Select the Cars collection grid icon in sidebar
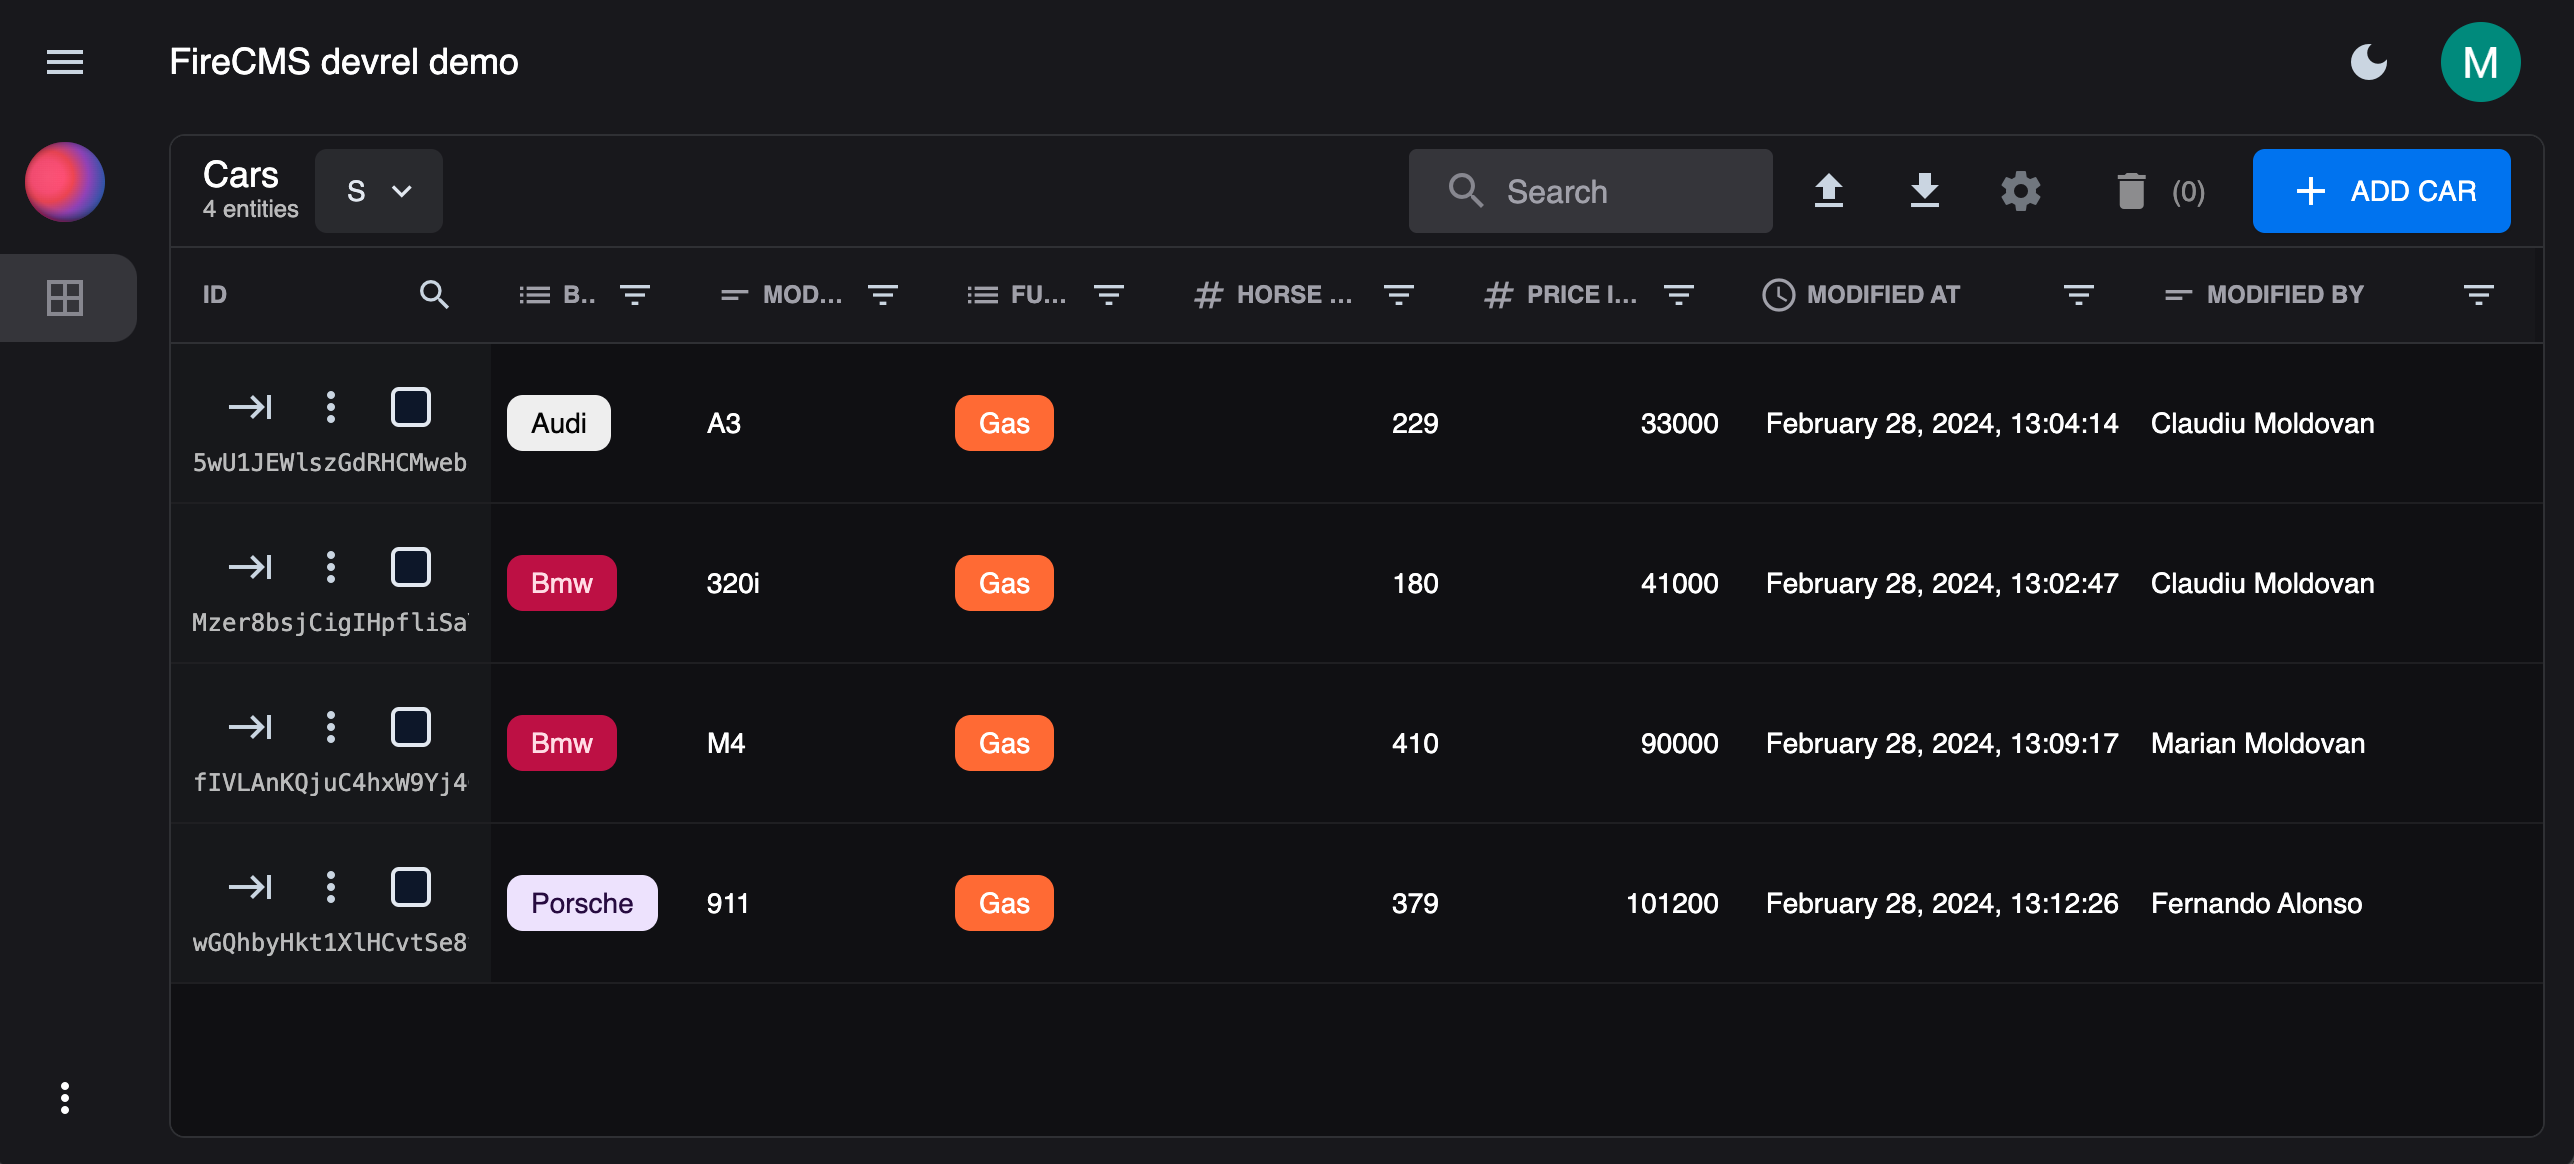The width and height of the screenshot is (2574, 1164). pyautogui.click(x=64, y=296)
